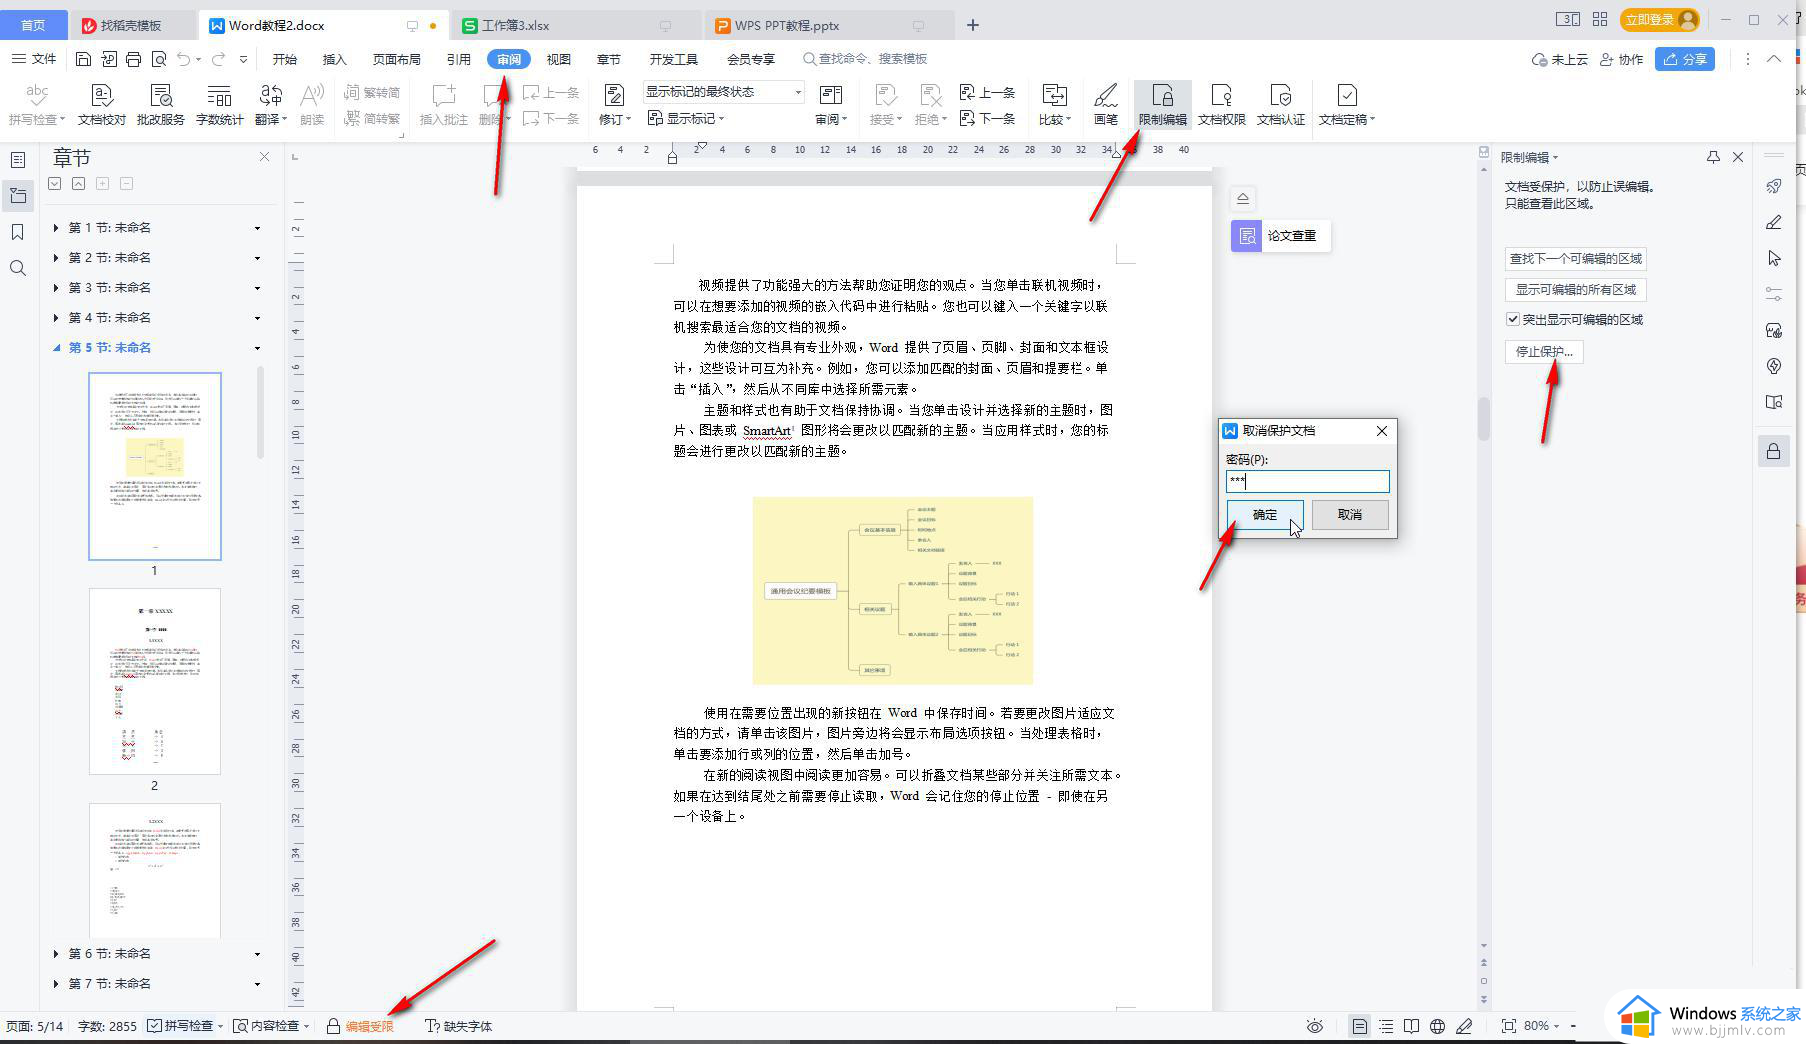Open the 文件 menu
Image resolution: width=1806 pixels, height=1044 pixels.
click(x=34, y=59)
